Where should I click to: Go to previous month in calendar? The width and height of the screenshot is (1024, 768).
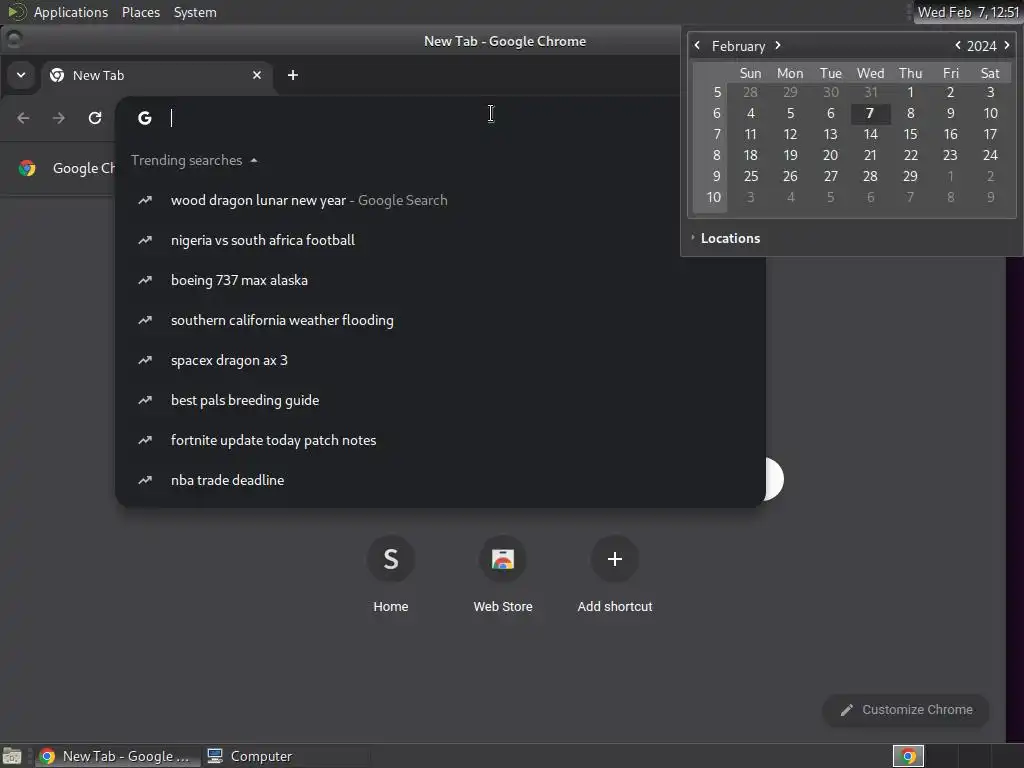click(697, 46)
